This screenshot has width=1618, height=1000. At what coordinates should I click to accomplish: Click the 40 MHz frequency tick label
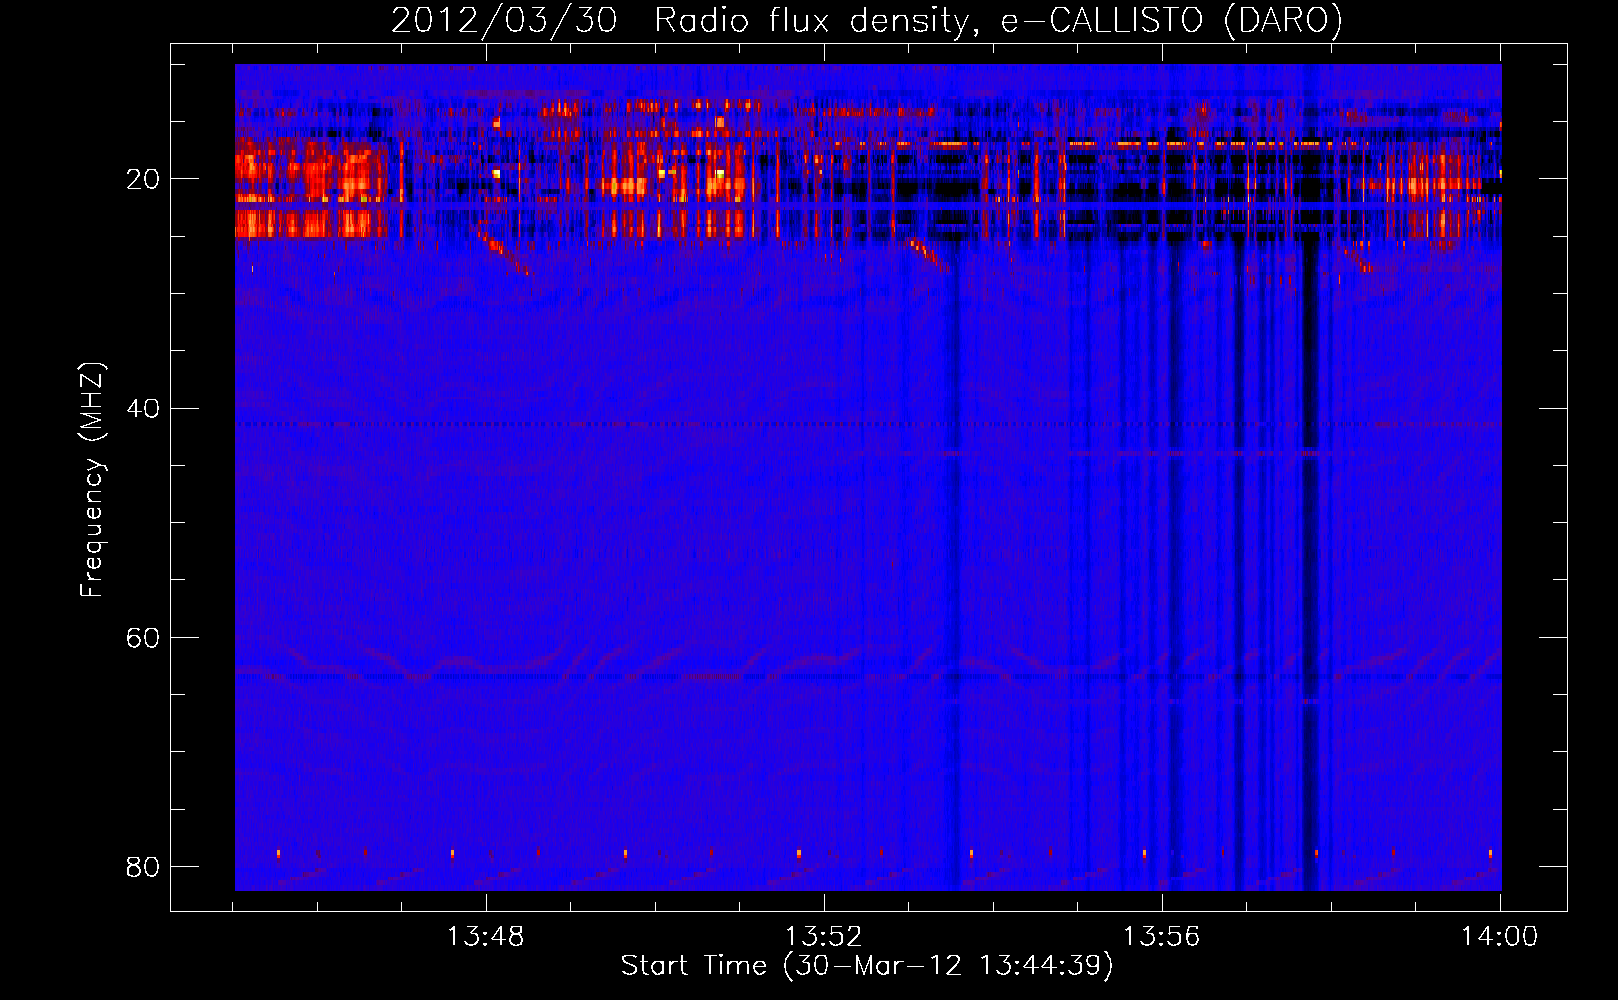click(x=143, y=408)
